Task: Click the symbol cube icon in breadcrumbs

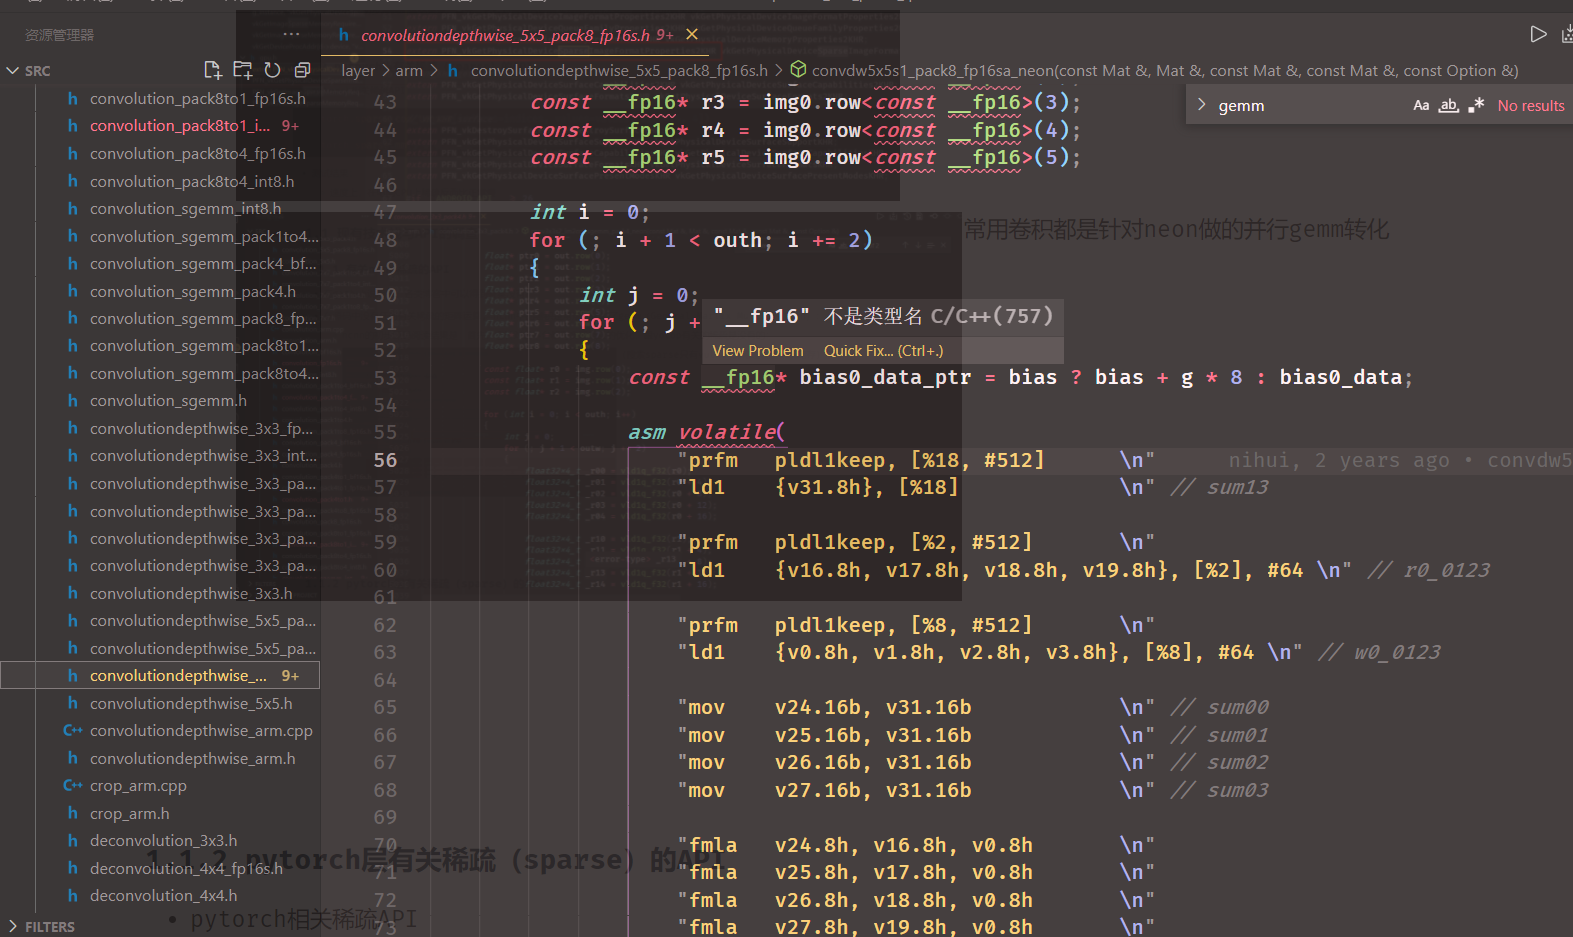Action: click(x=798, y=70)
